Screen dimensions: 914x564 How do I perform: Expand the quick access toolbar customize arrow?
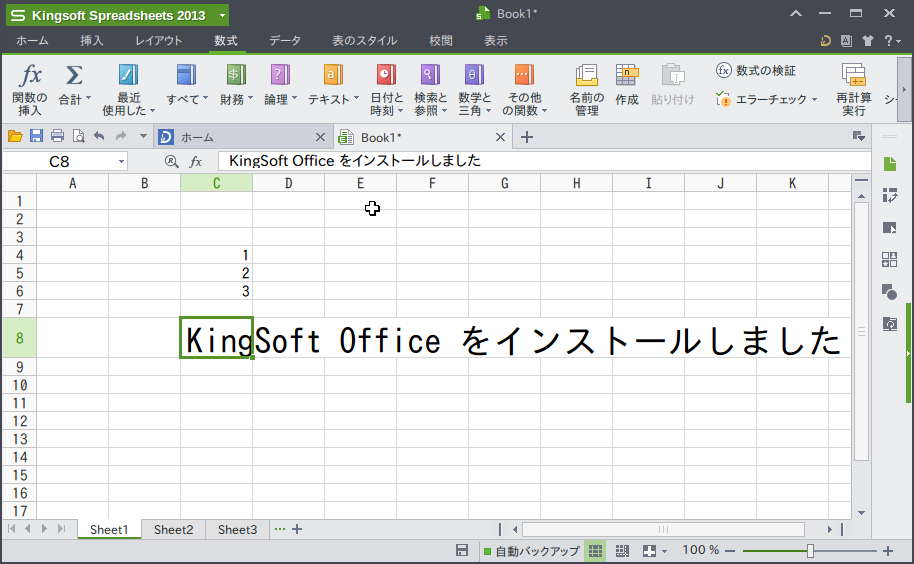pyautogui.click(x=143, y=136)
